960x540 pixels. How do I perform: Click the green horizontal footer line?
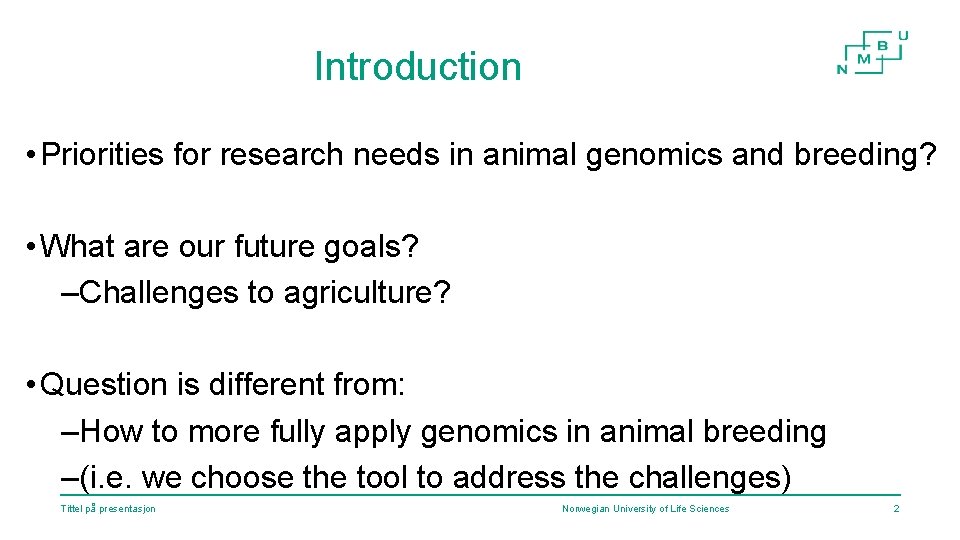480,495
